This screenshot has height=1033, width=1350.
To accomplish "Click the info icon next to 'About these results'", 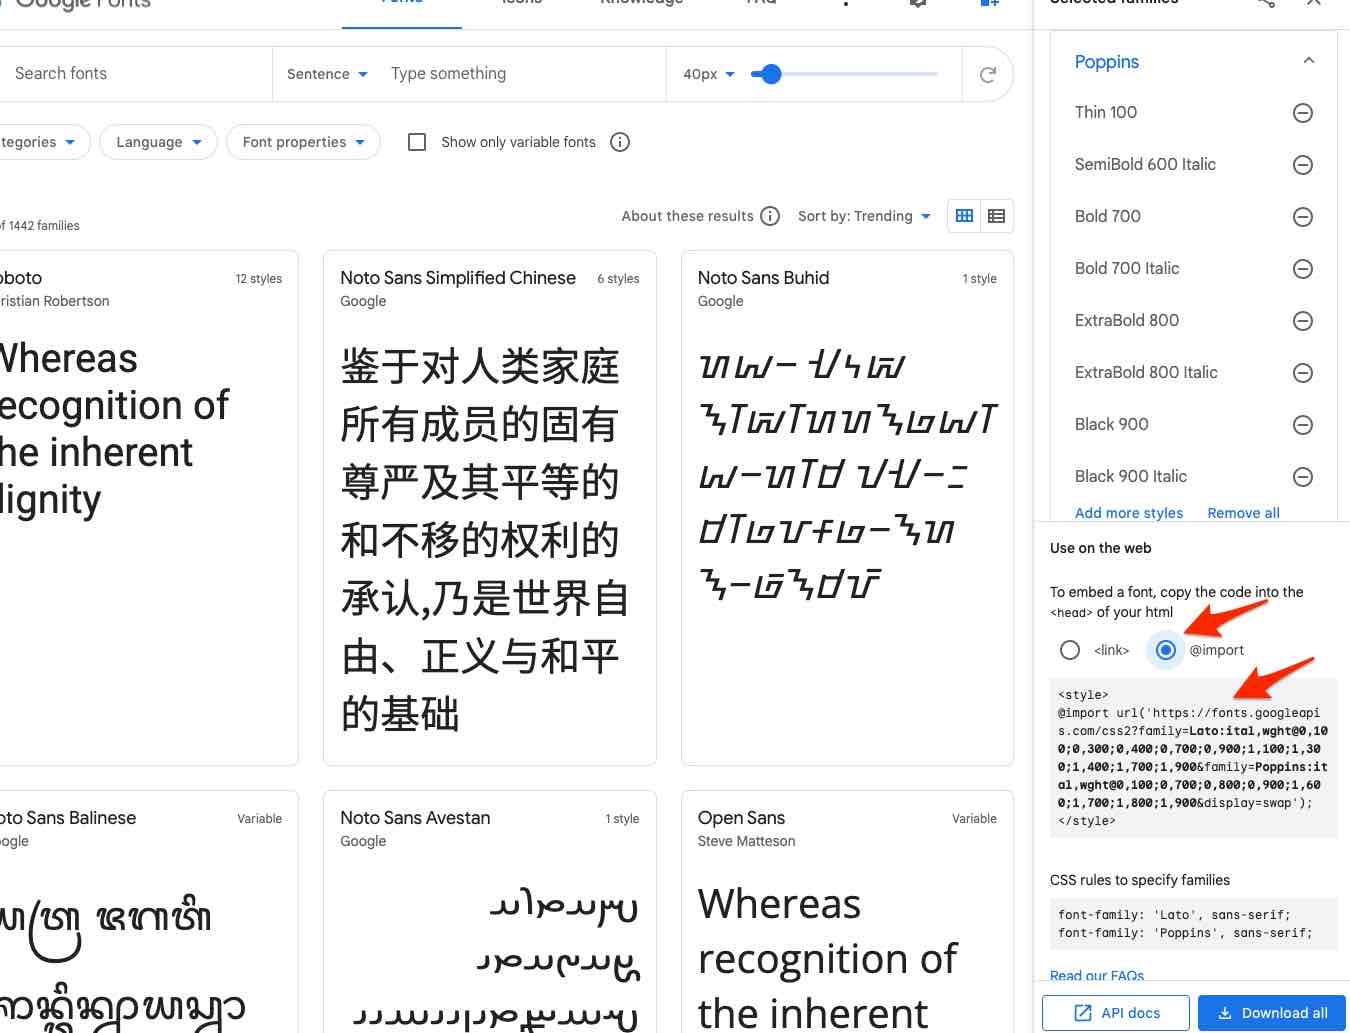I will [x=770, y=216].
